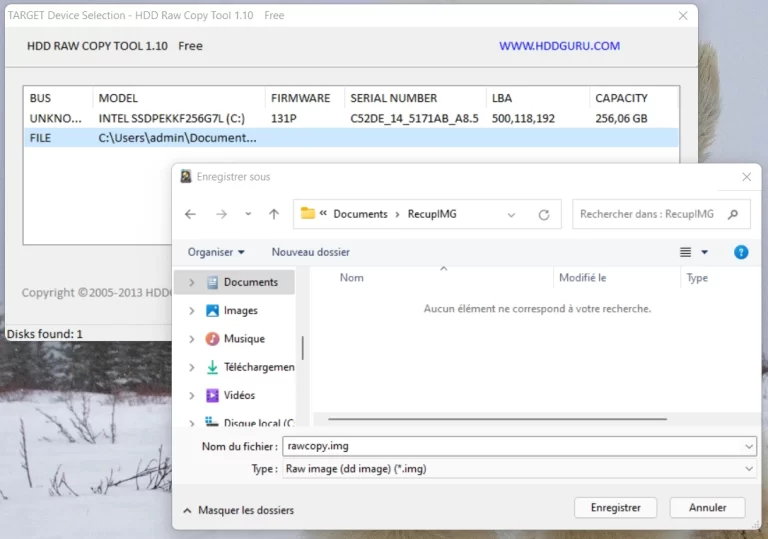Viewport: 768px width, 539px height.
Task: Open the blue help icon
Action: (x=741, y=252)
